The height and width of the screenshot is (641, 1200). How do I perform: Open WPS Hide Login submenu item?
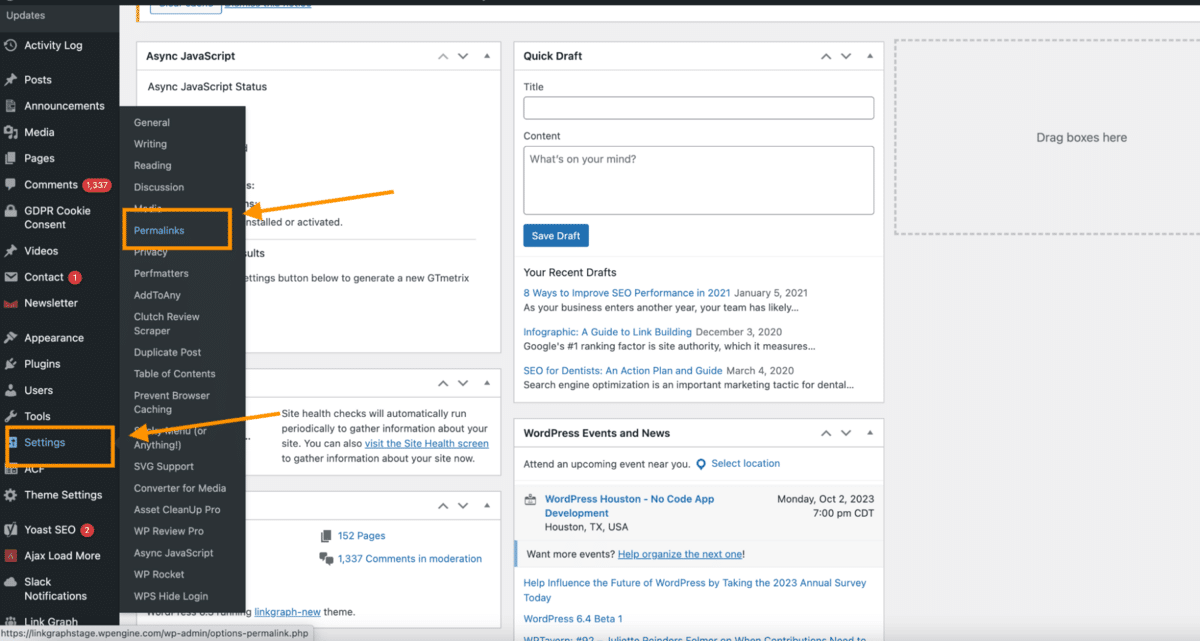coord(171,597)
